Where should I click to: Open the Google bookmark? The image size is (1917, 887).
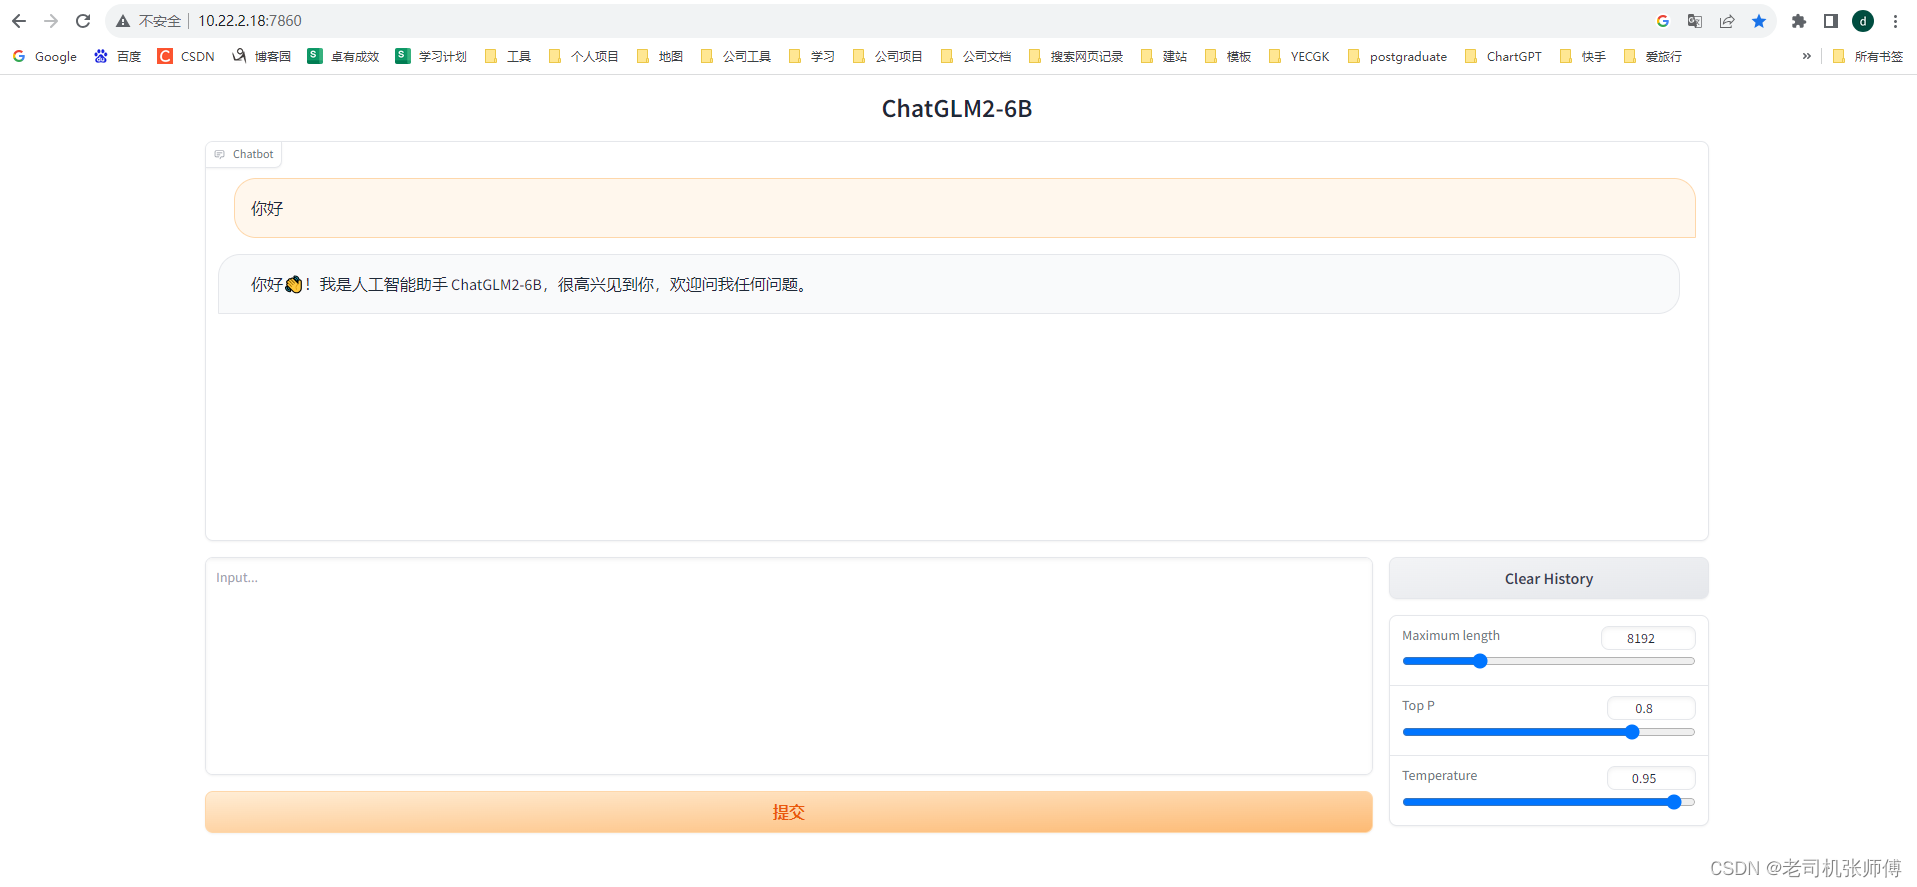point(45,57)
